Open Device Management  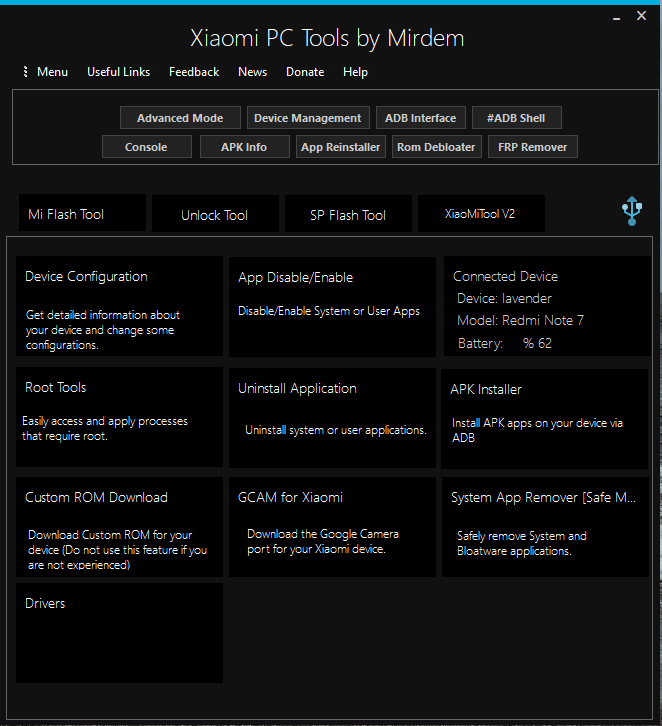click(308, 118)
